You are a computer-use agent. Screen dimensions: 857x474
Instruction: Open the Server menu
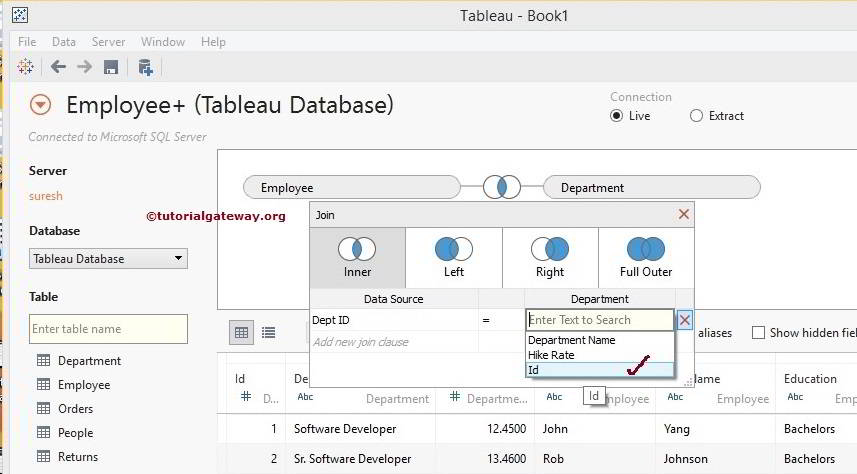tap(108, 42)
